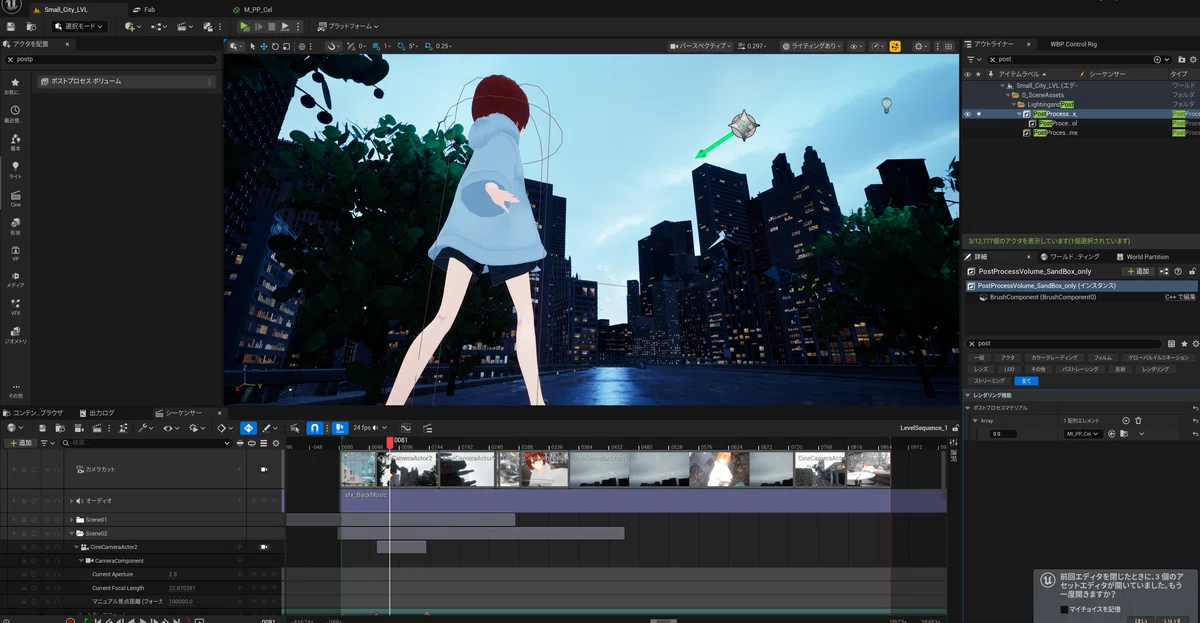Expand the Scene01 folder in Sequencer
This screenshot has height=623, width=1200.
(72, 520)
